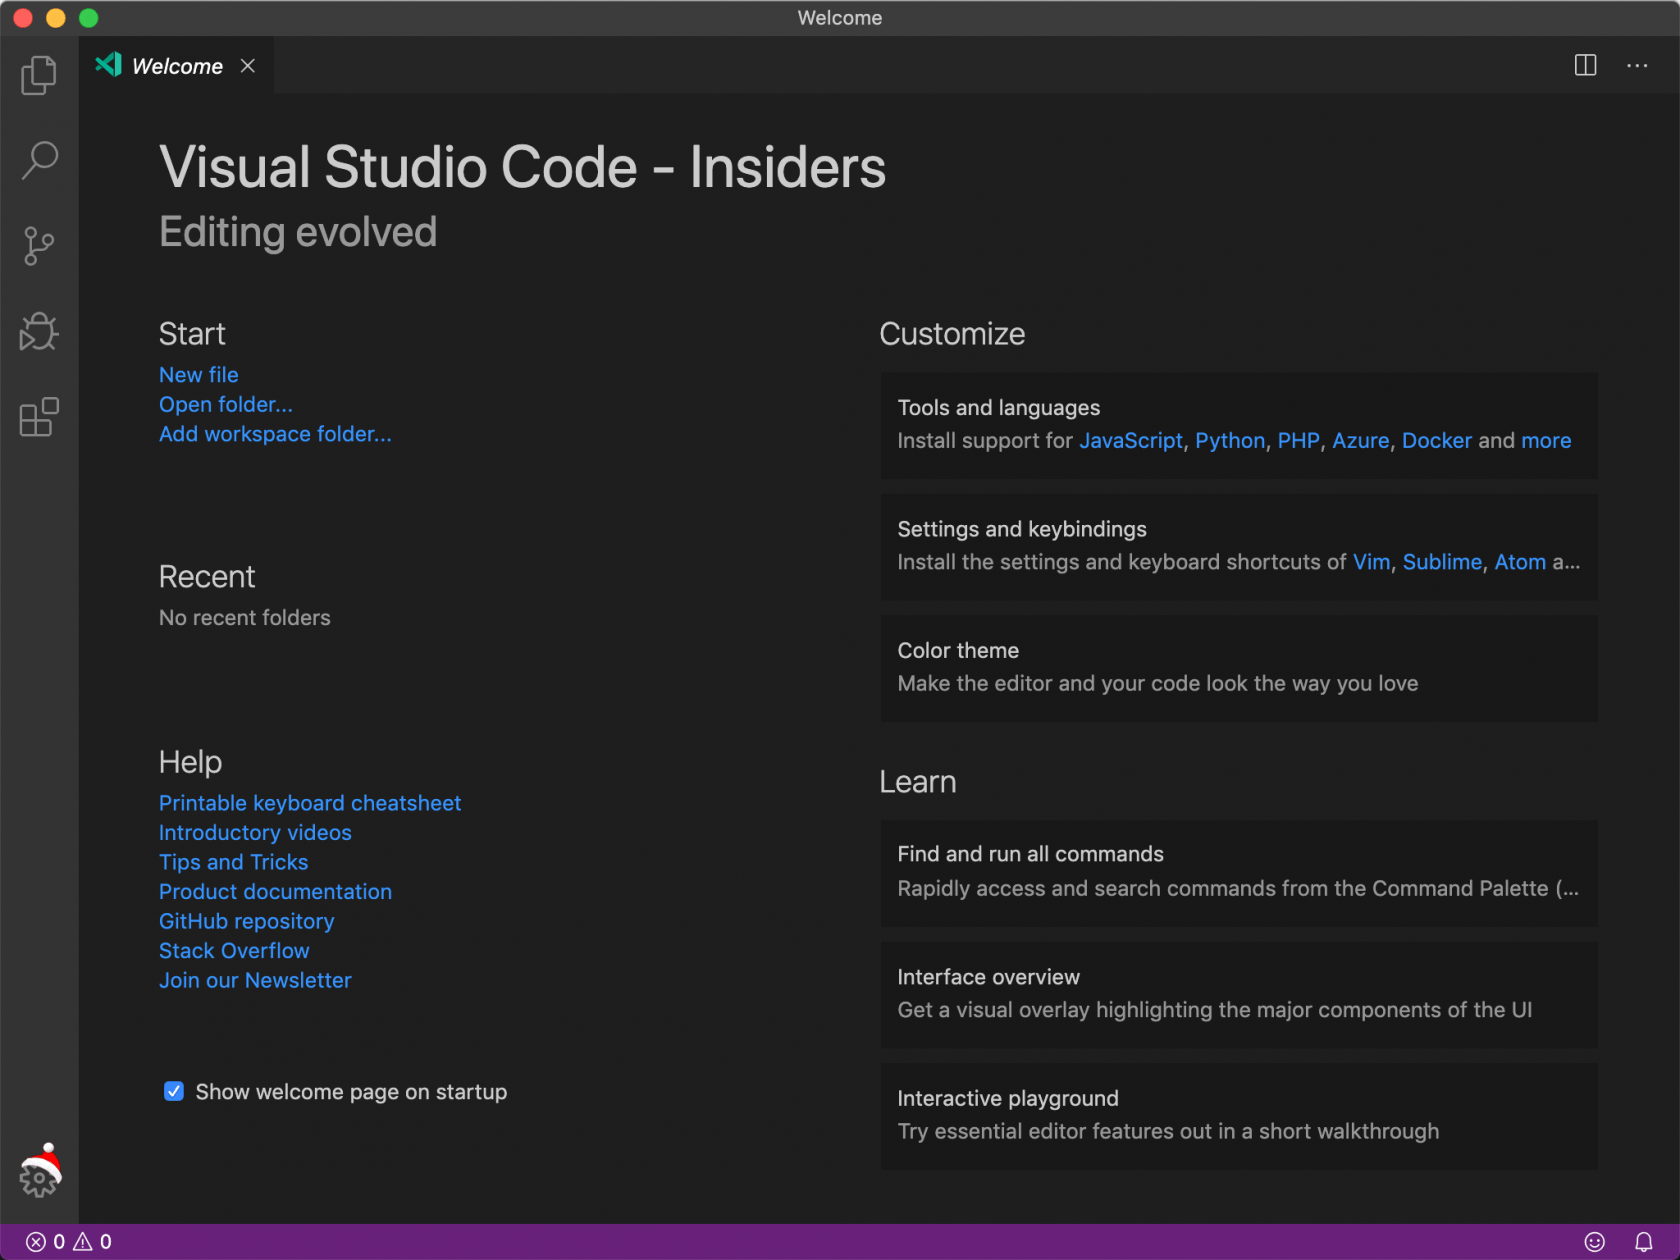Open the More Actions ellipsis menu

1637,65
